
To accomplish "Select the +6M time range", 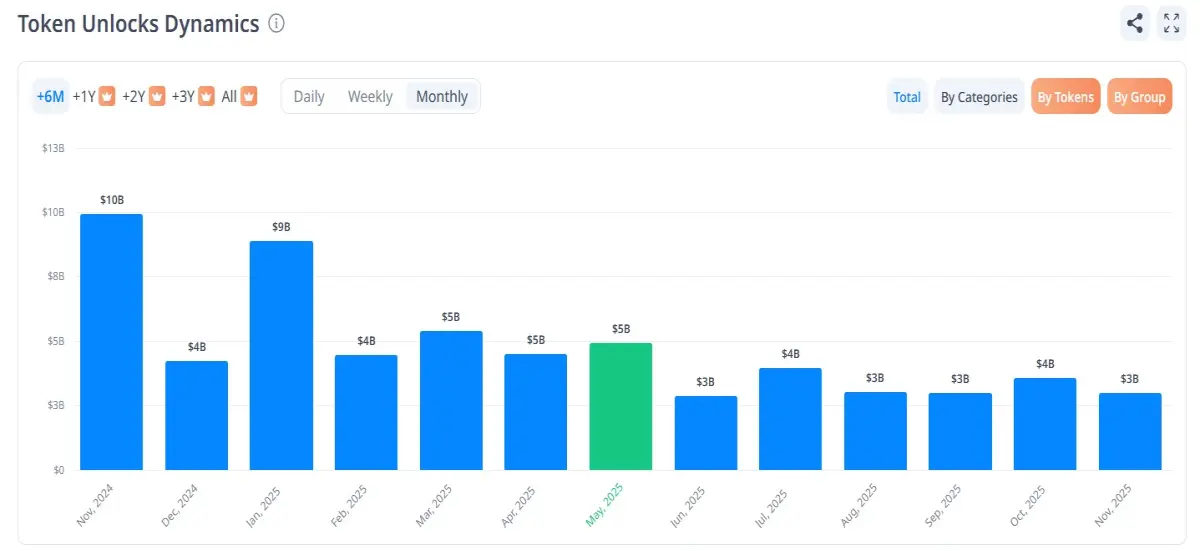I will pyautogui.click(x=50, y=97).
